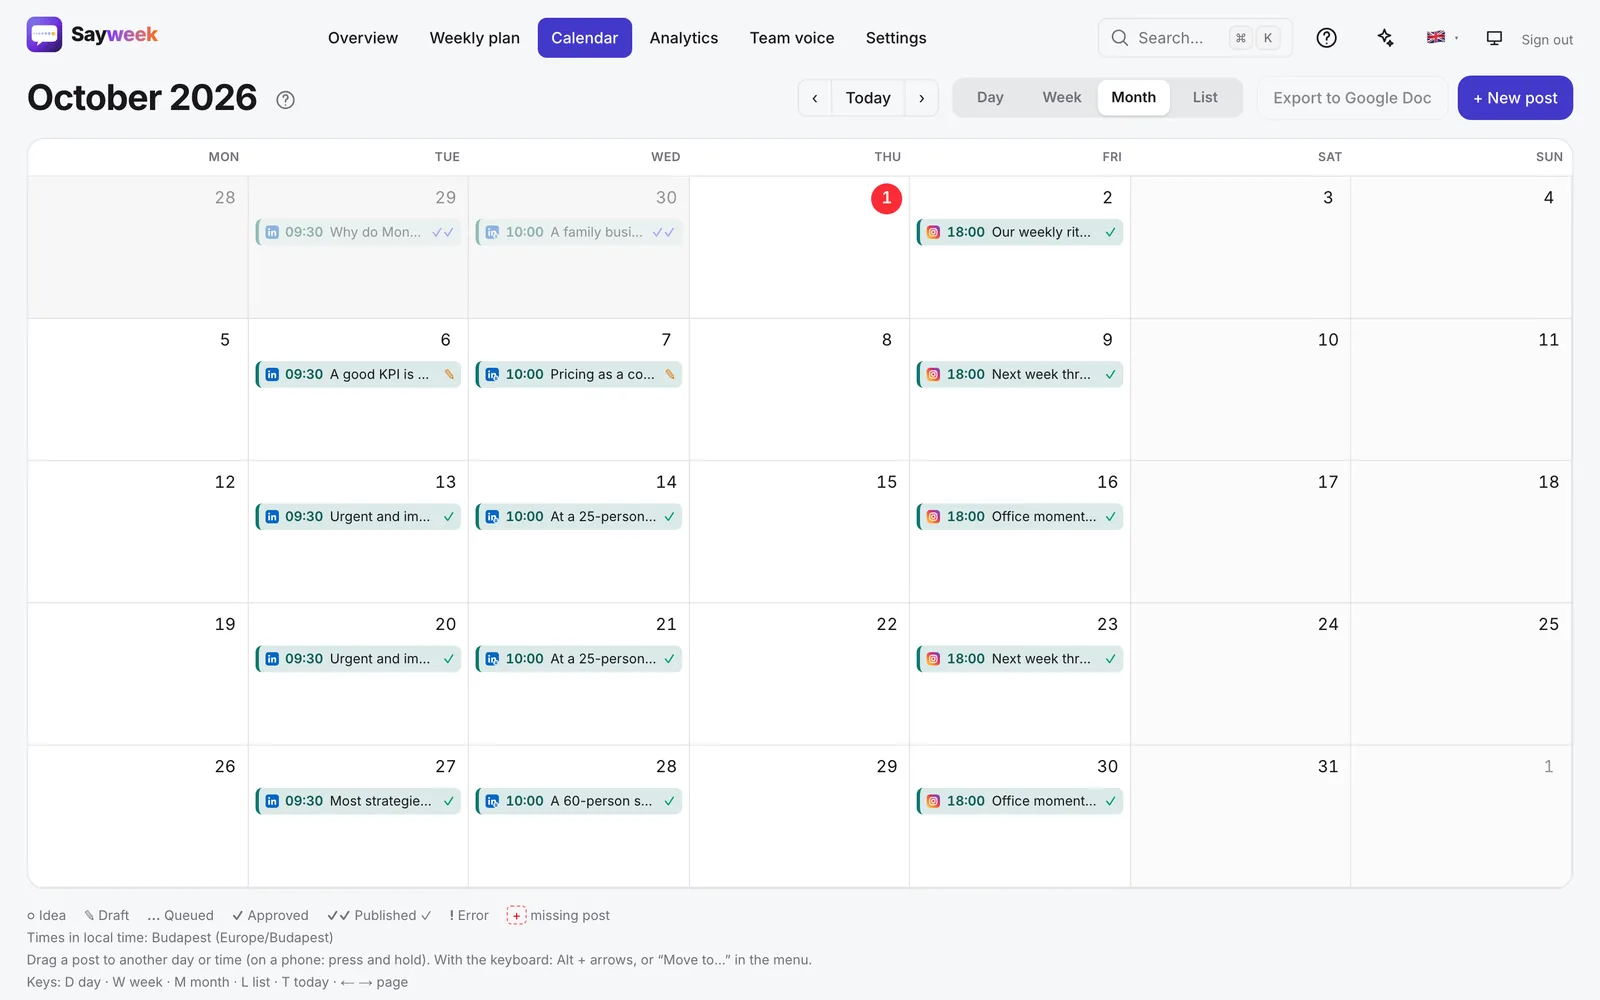Image resolution: width=1600 pixels, height=1000 pixels.
Task: Go to the previous month
Action: coord(815,98)
